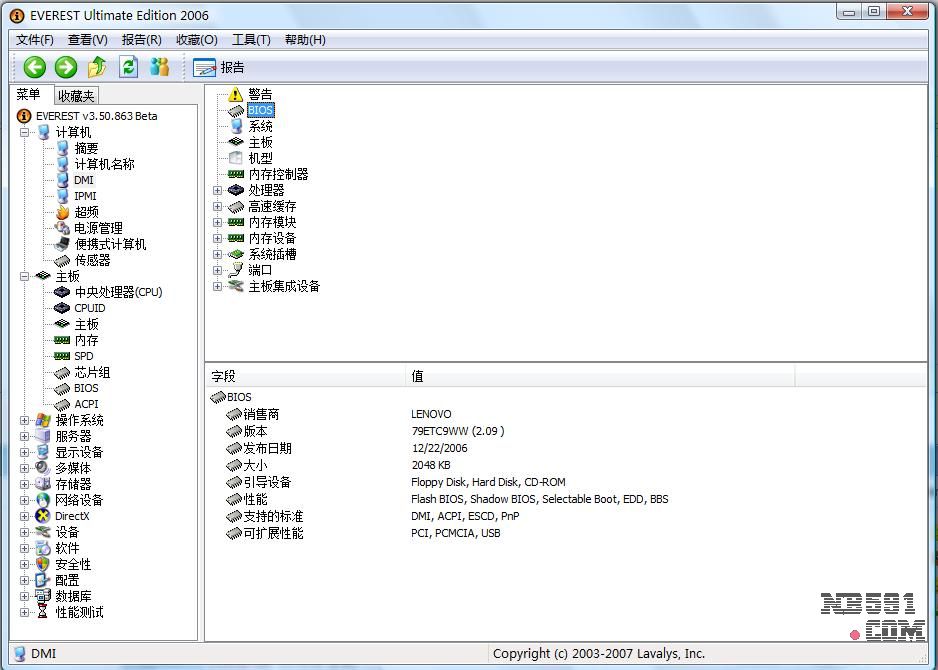Image resolution: width=938 pixels, height=670 pixels.
Task: Select 中央处理器(CPU) in the left tree
Action: (x=117, y=292)
